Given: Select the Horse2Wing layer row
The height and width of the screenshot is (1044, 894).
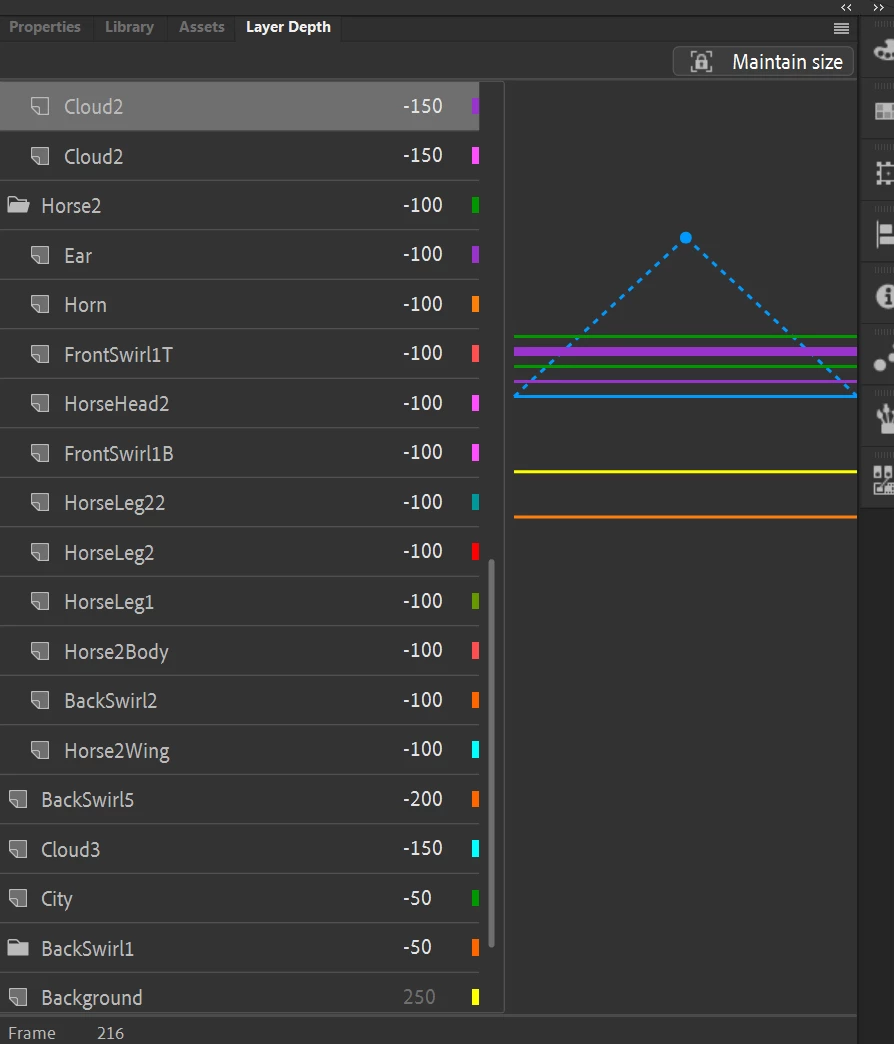Looking at the screenshot, I should 240,750.
